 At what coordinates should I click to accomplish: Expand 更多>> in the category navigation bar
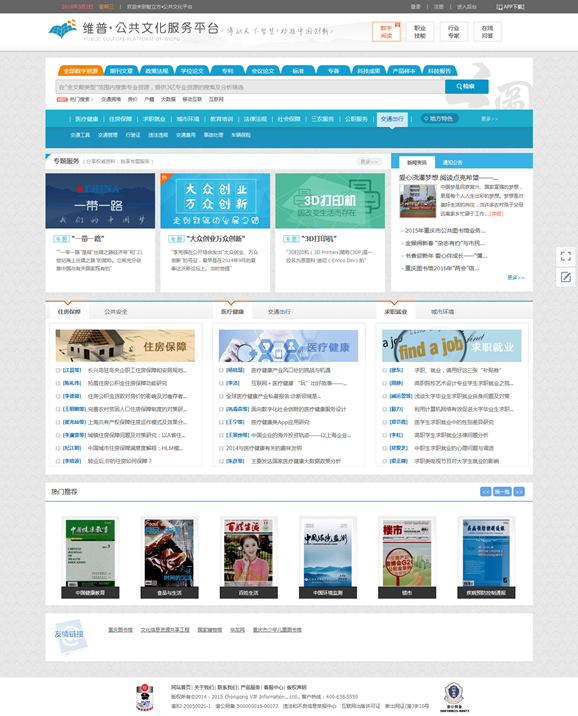[489, 119]
